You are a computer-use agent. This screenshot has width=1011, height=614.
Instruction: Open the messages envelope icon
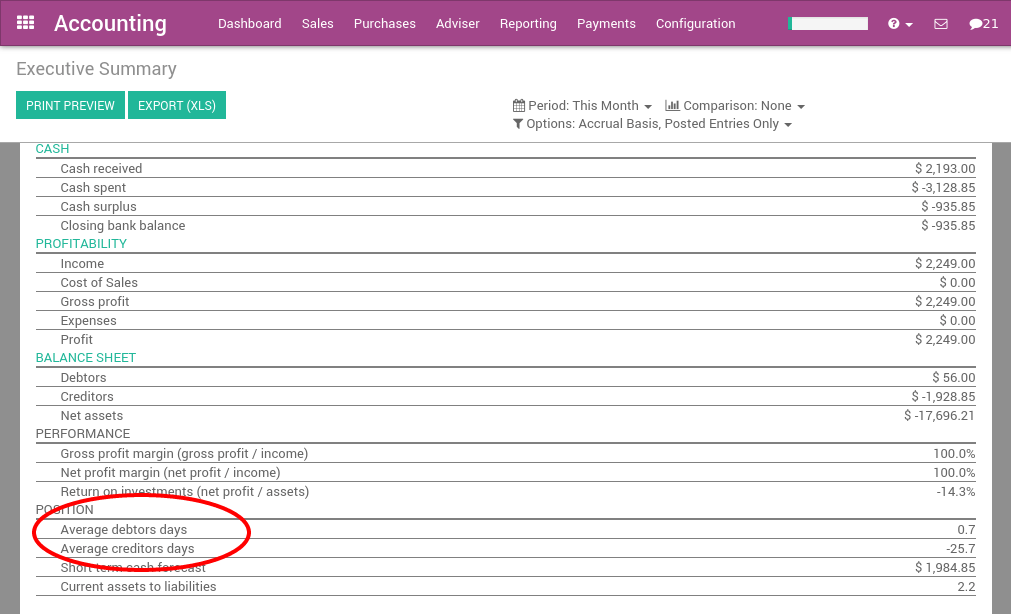pos(940,22)
